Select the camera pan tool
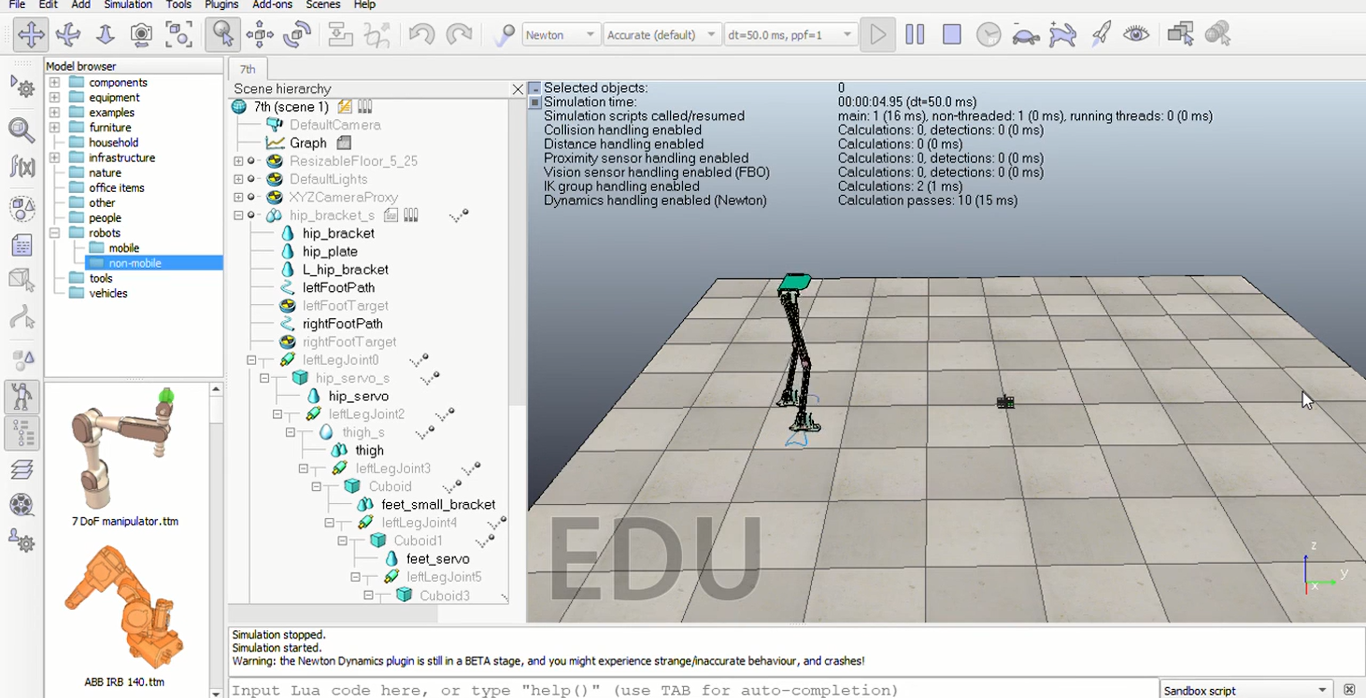 click(31, 35)
